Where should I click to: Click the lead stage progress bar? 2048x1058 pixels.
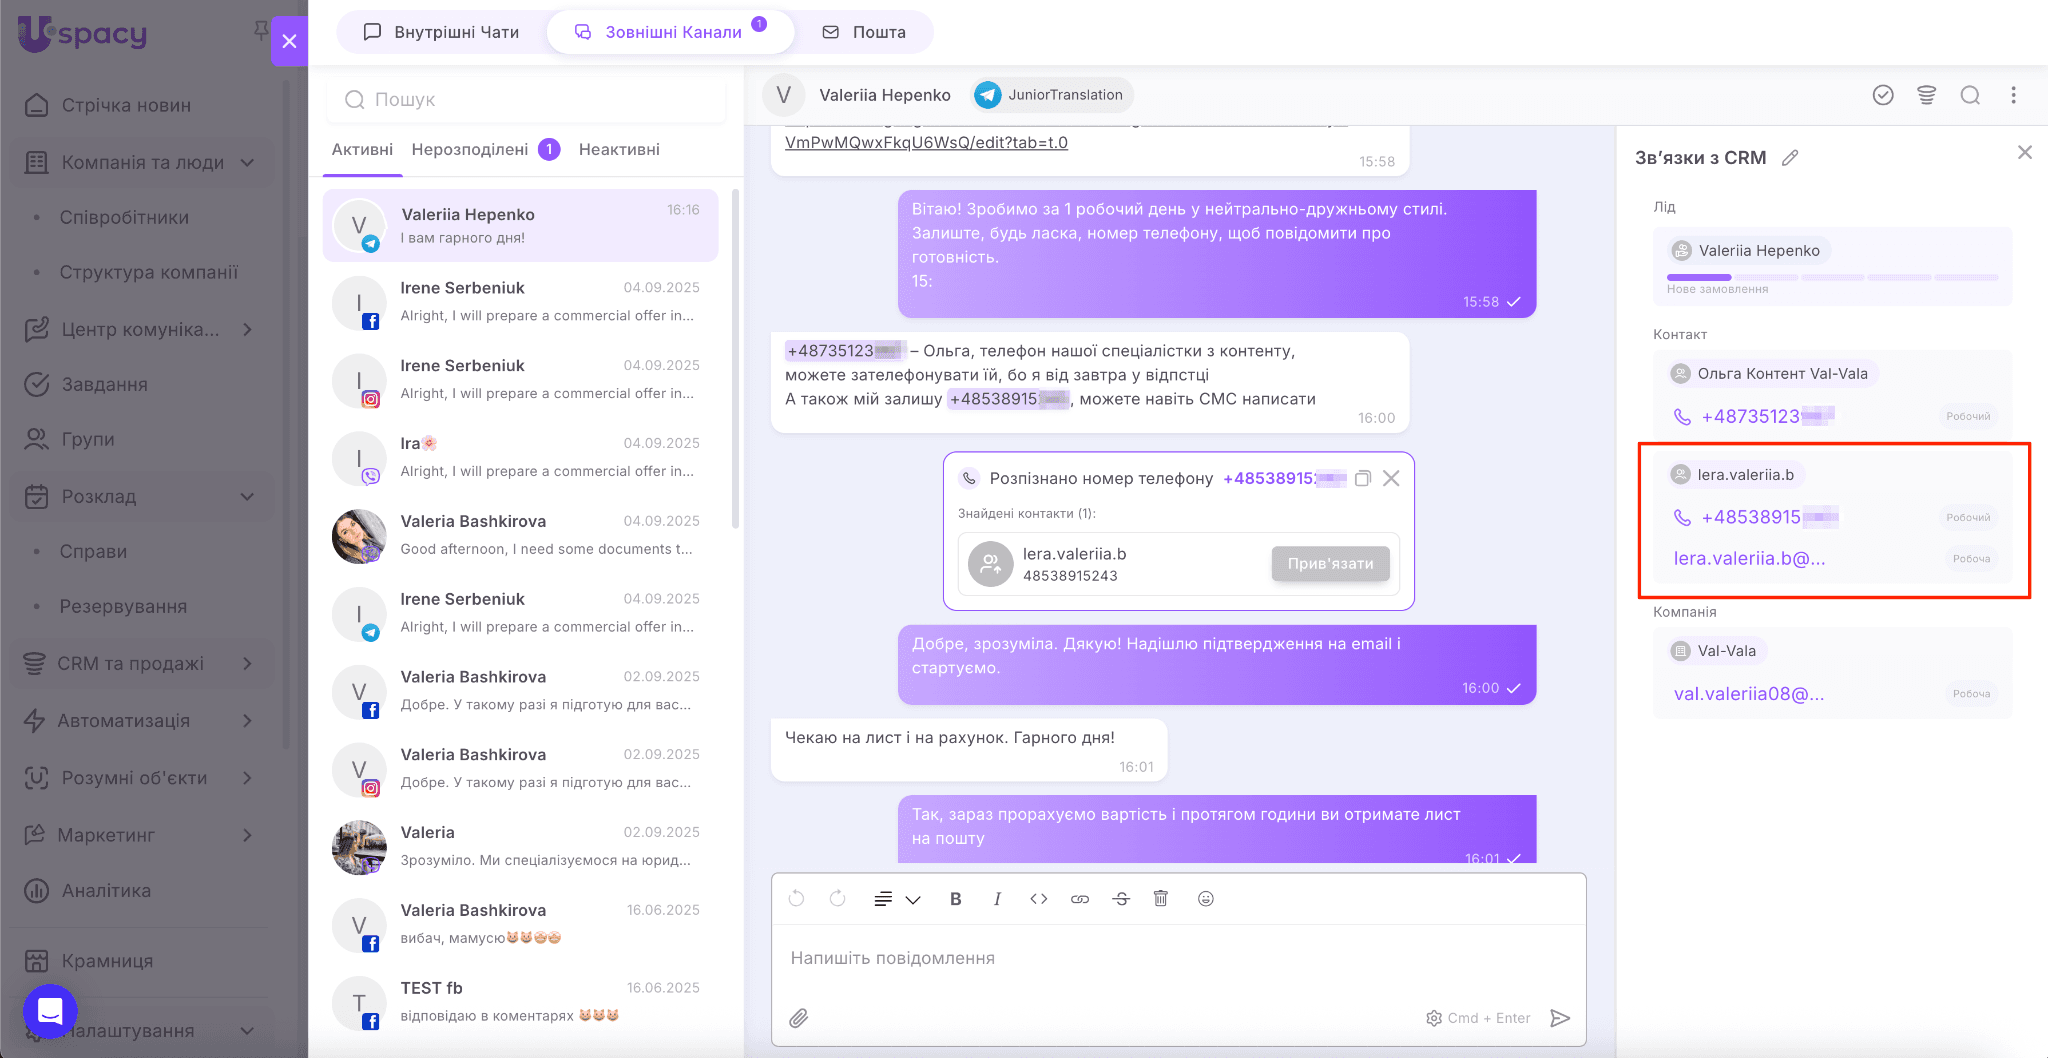[x=1832, y=277]
